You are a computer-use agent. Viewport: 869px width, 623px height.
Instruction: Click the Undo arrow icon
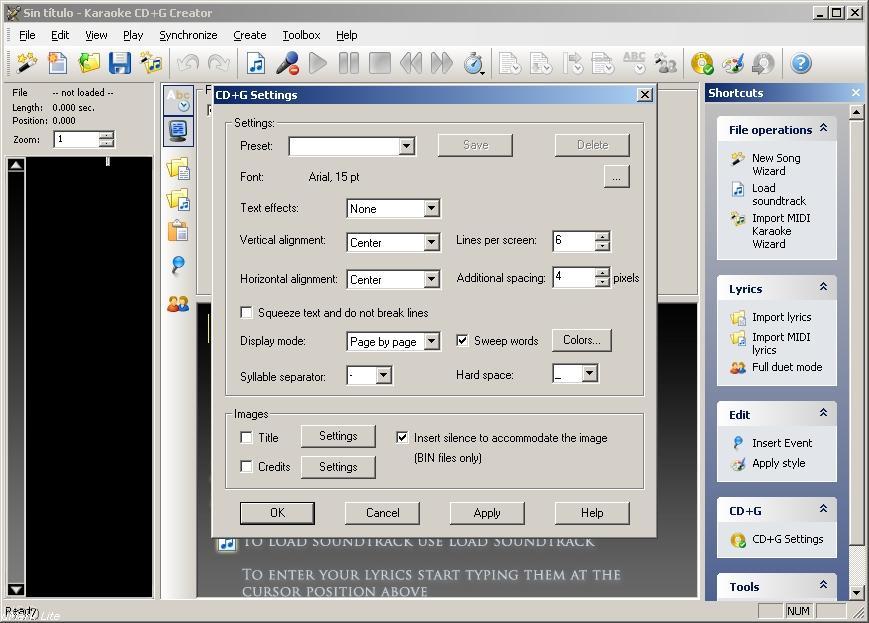(189, 62)
